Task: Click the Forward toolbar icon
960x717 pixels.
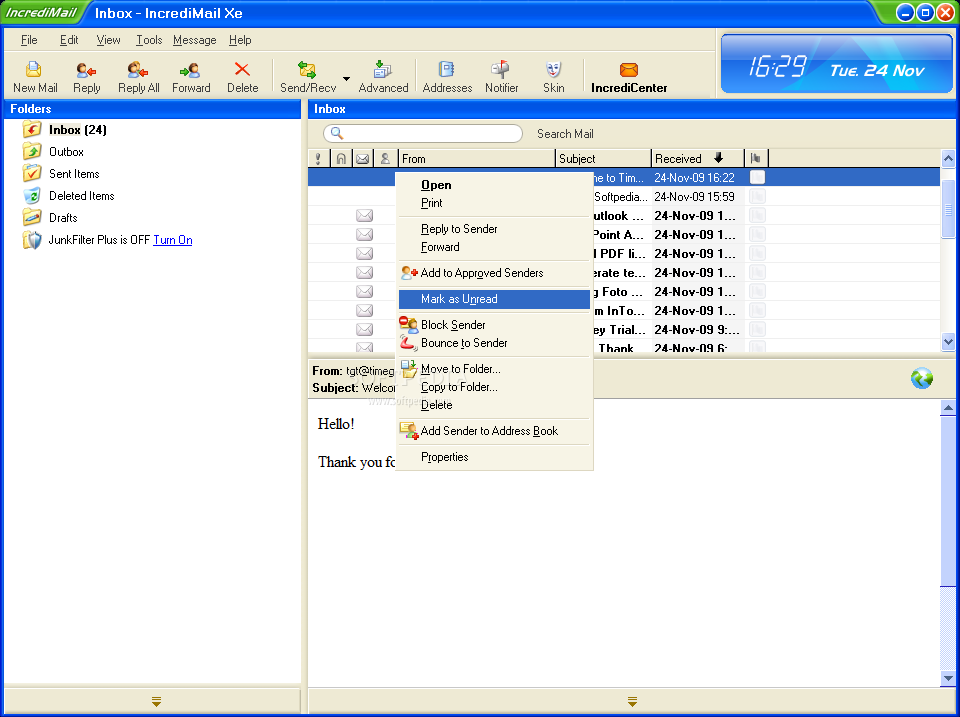Action: click(x=190, y=70)
